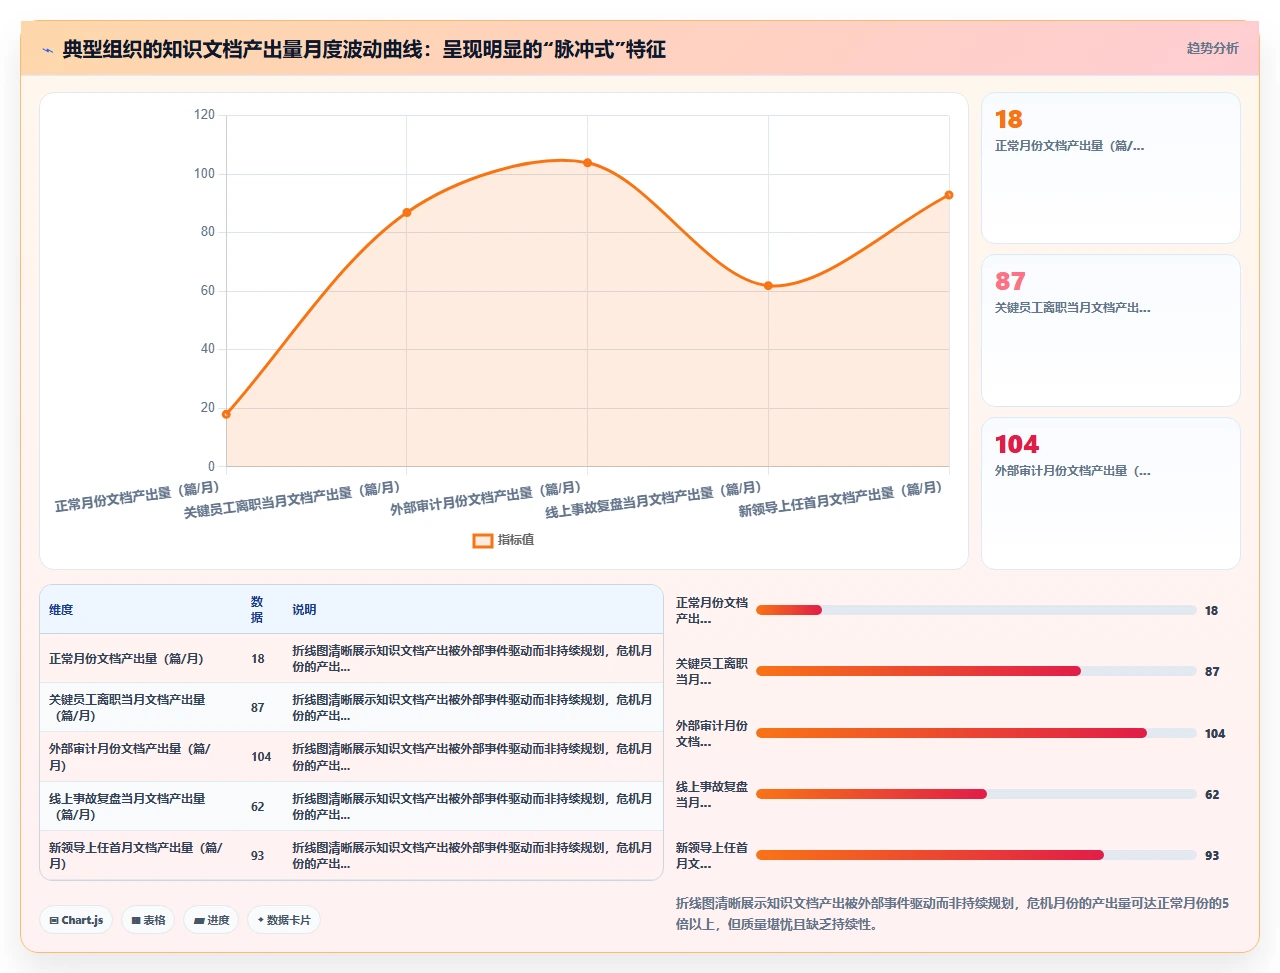1280x973 pixels.
Task: Click the Chart.js tag
Action: tap(76, 920)
